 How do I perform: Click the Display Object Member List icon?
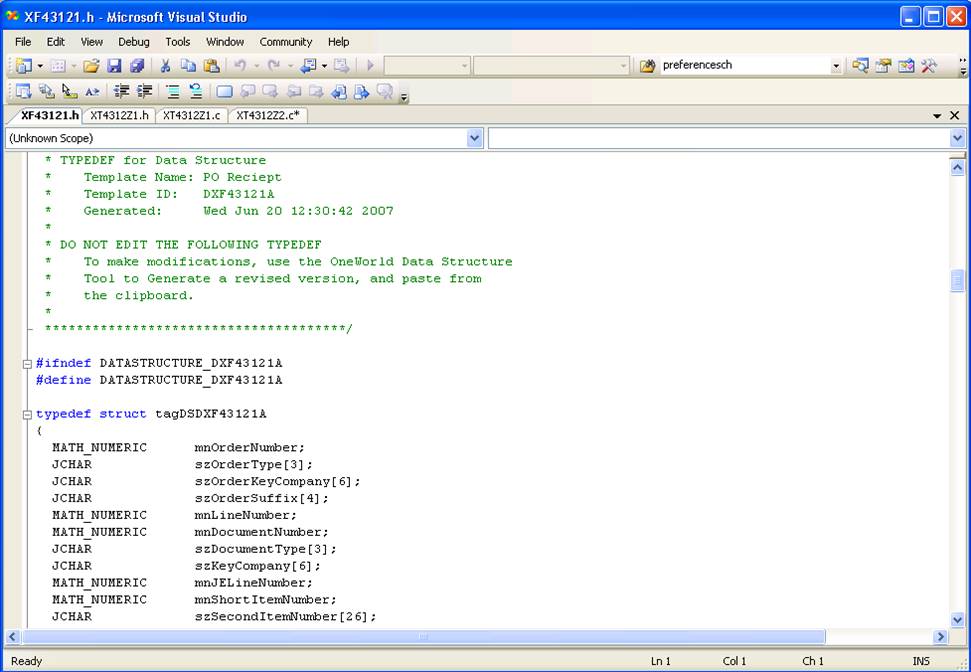tap(24, 92)
